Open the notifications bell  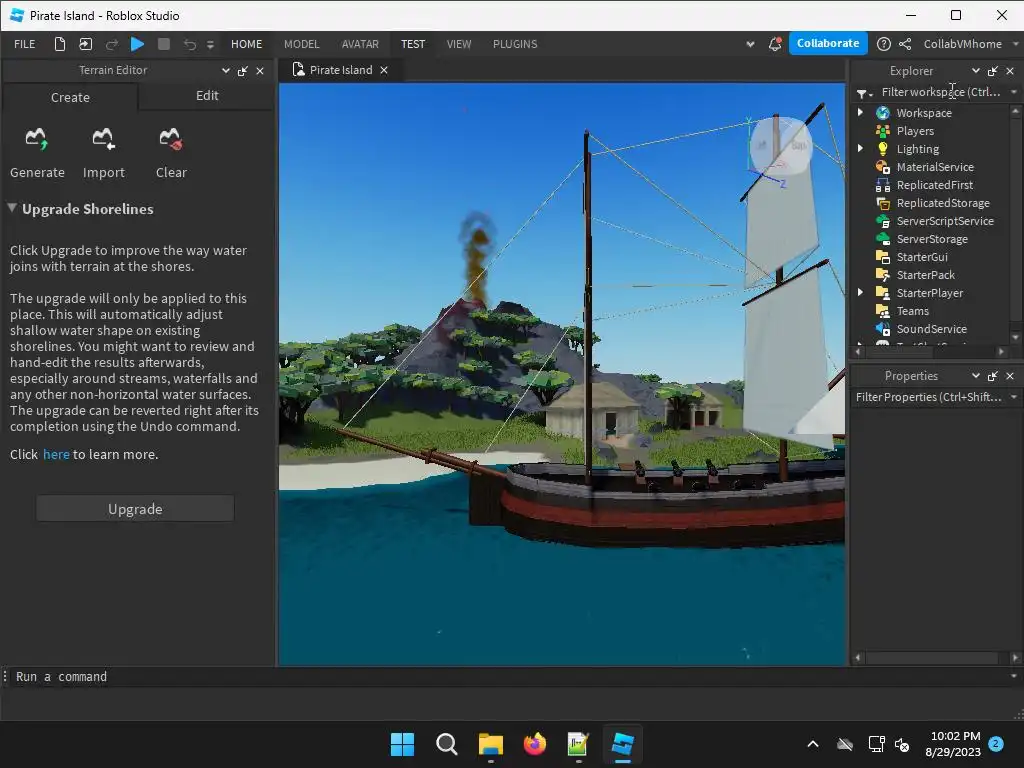click(775, 44)
